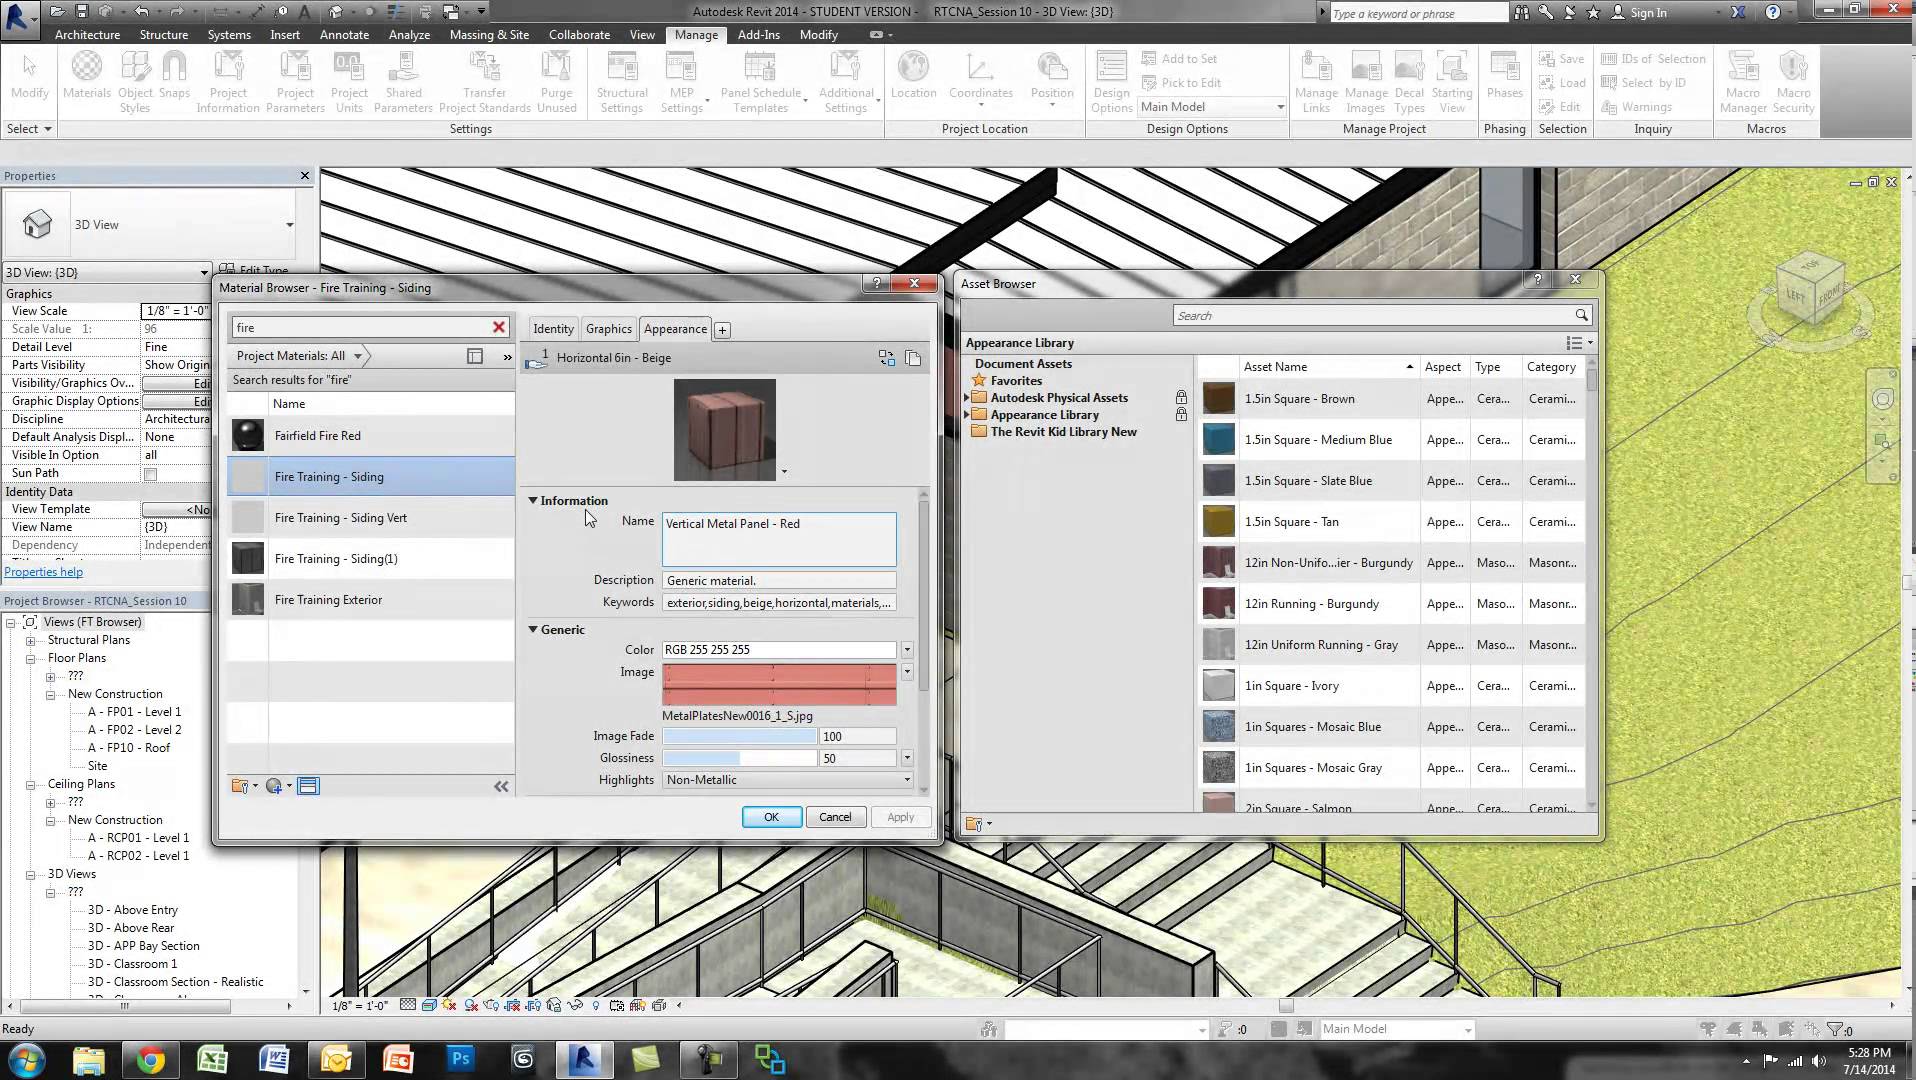Screen dimensions: 1916x1080
Task: Open the Location tool
Action: pyautogui.click(x=913, y=76)
